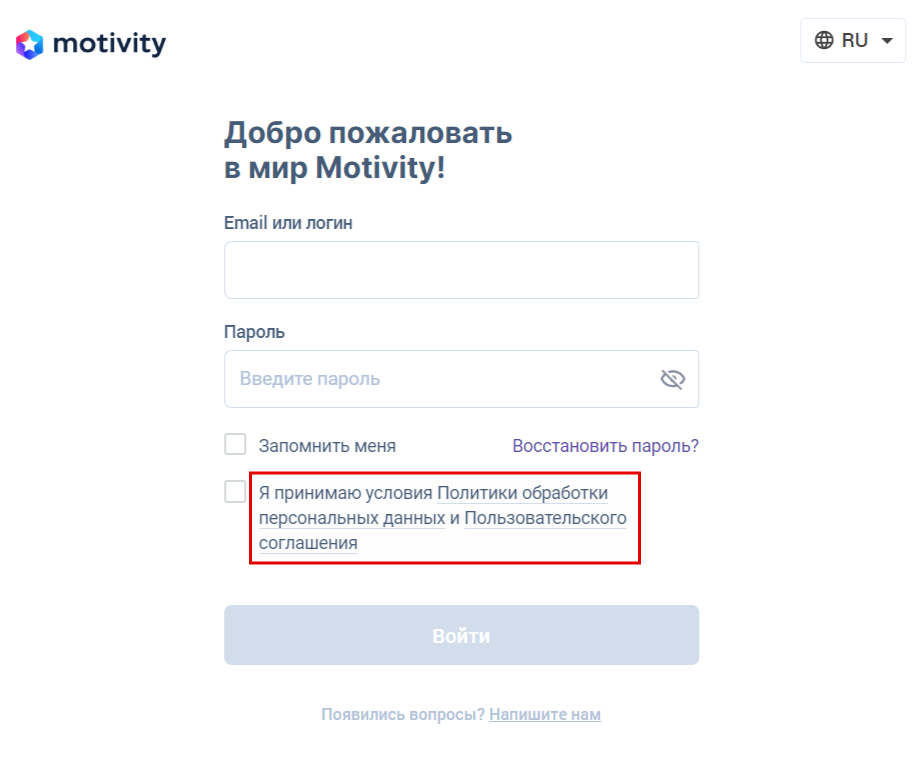Check the accept terms checkbox

point(235,492)
